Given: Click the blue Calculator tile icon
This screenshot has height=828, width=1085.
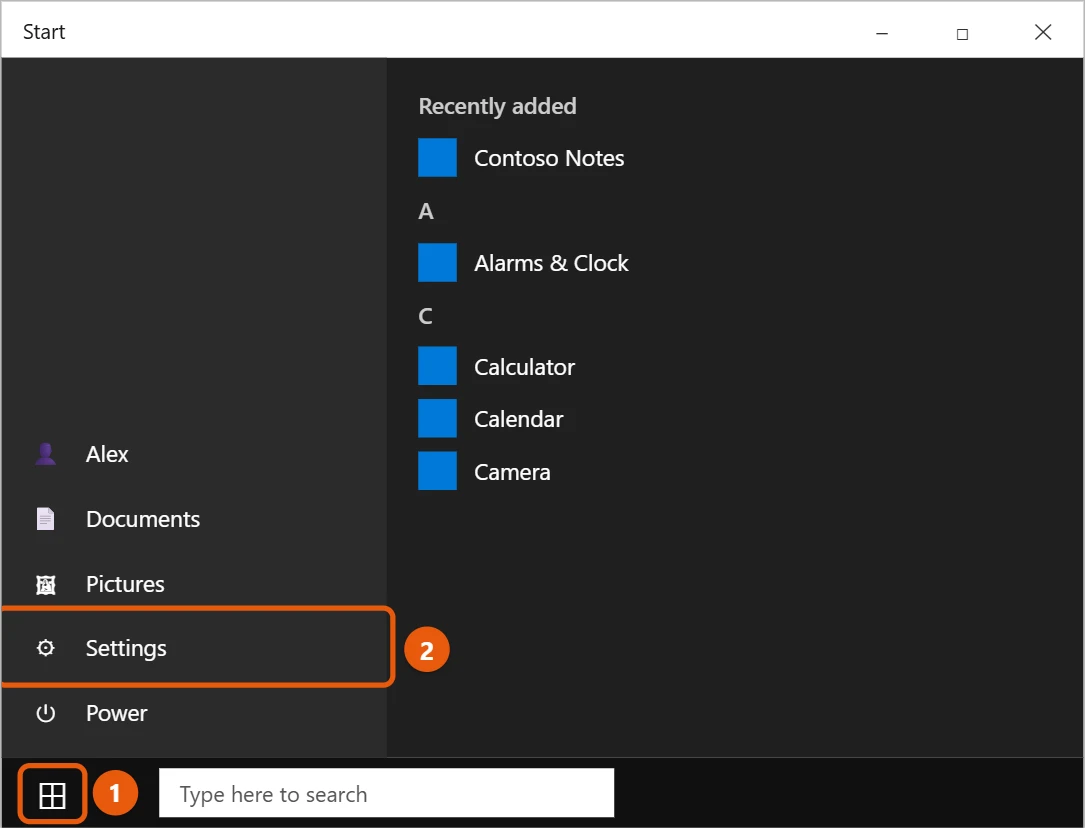Looking at the screenshot, I should [437, 366].
